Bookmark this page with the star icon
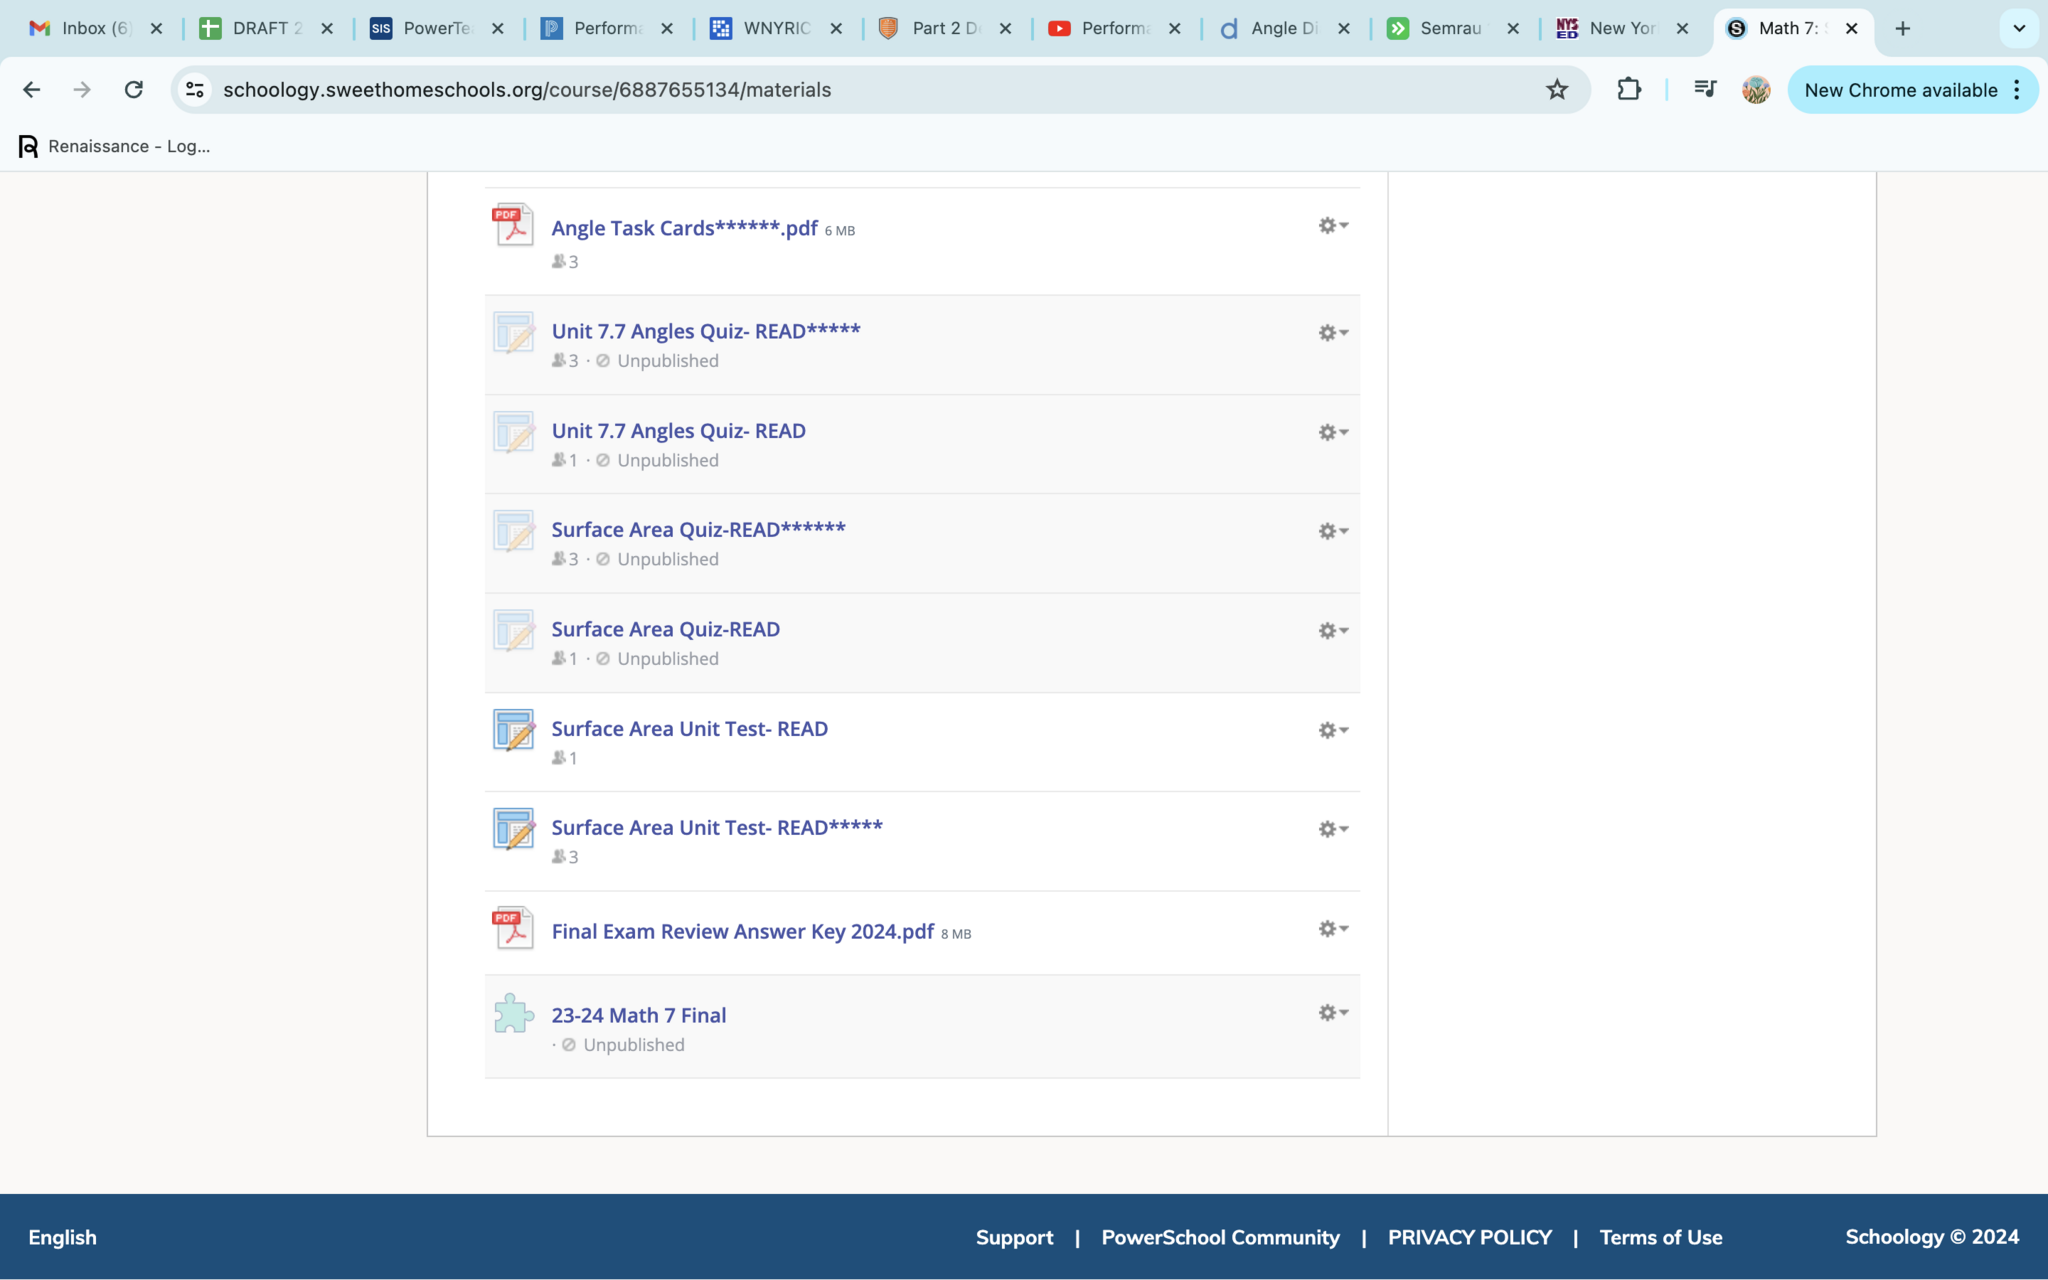The width and height of the screenshot is (2048, 1280). pos(1557,90)
